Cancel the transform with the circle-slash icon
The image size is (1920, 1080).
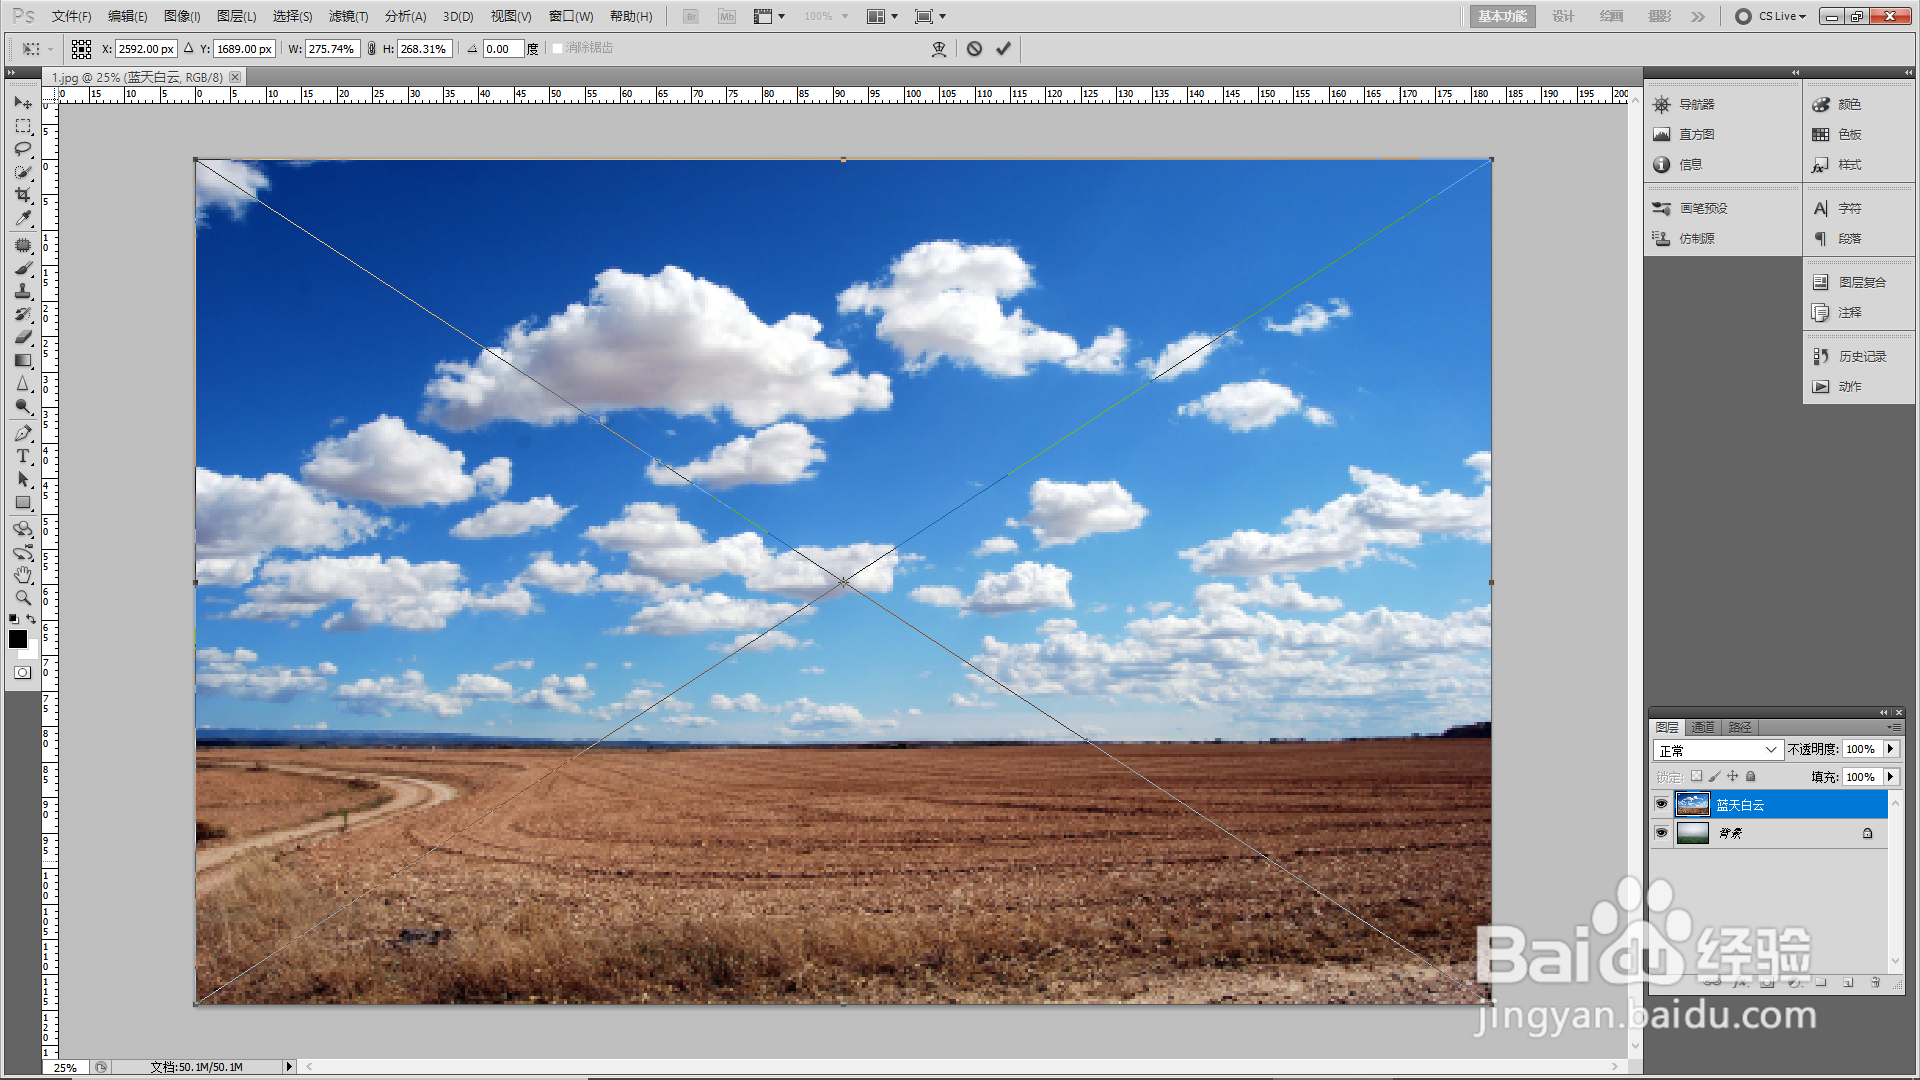pyautogui.click(x=974, y=48)
